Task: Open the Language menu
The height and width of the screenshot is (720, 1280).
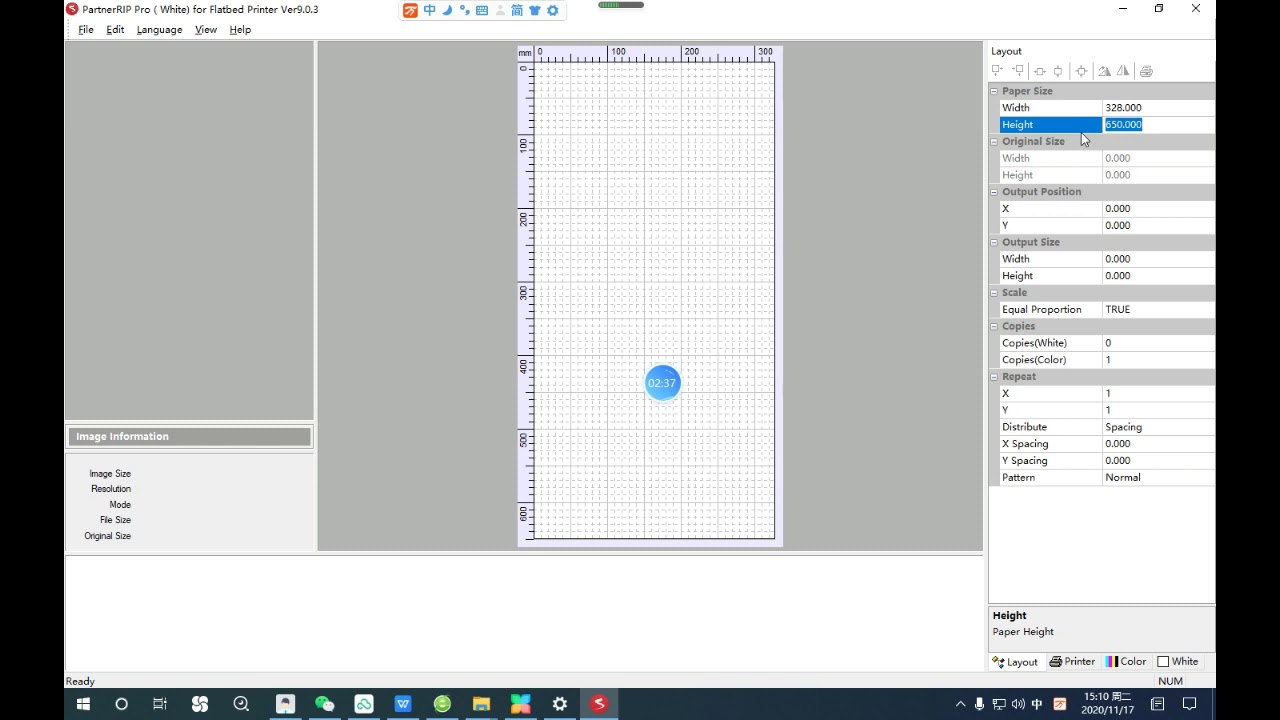Action: (159, 30)
